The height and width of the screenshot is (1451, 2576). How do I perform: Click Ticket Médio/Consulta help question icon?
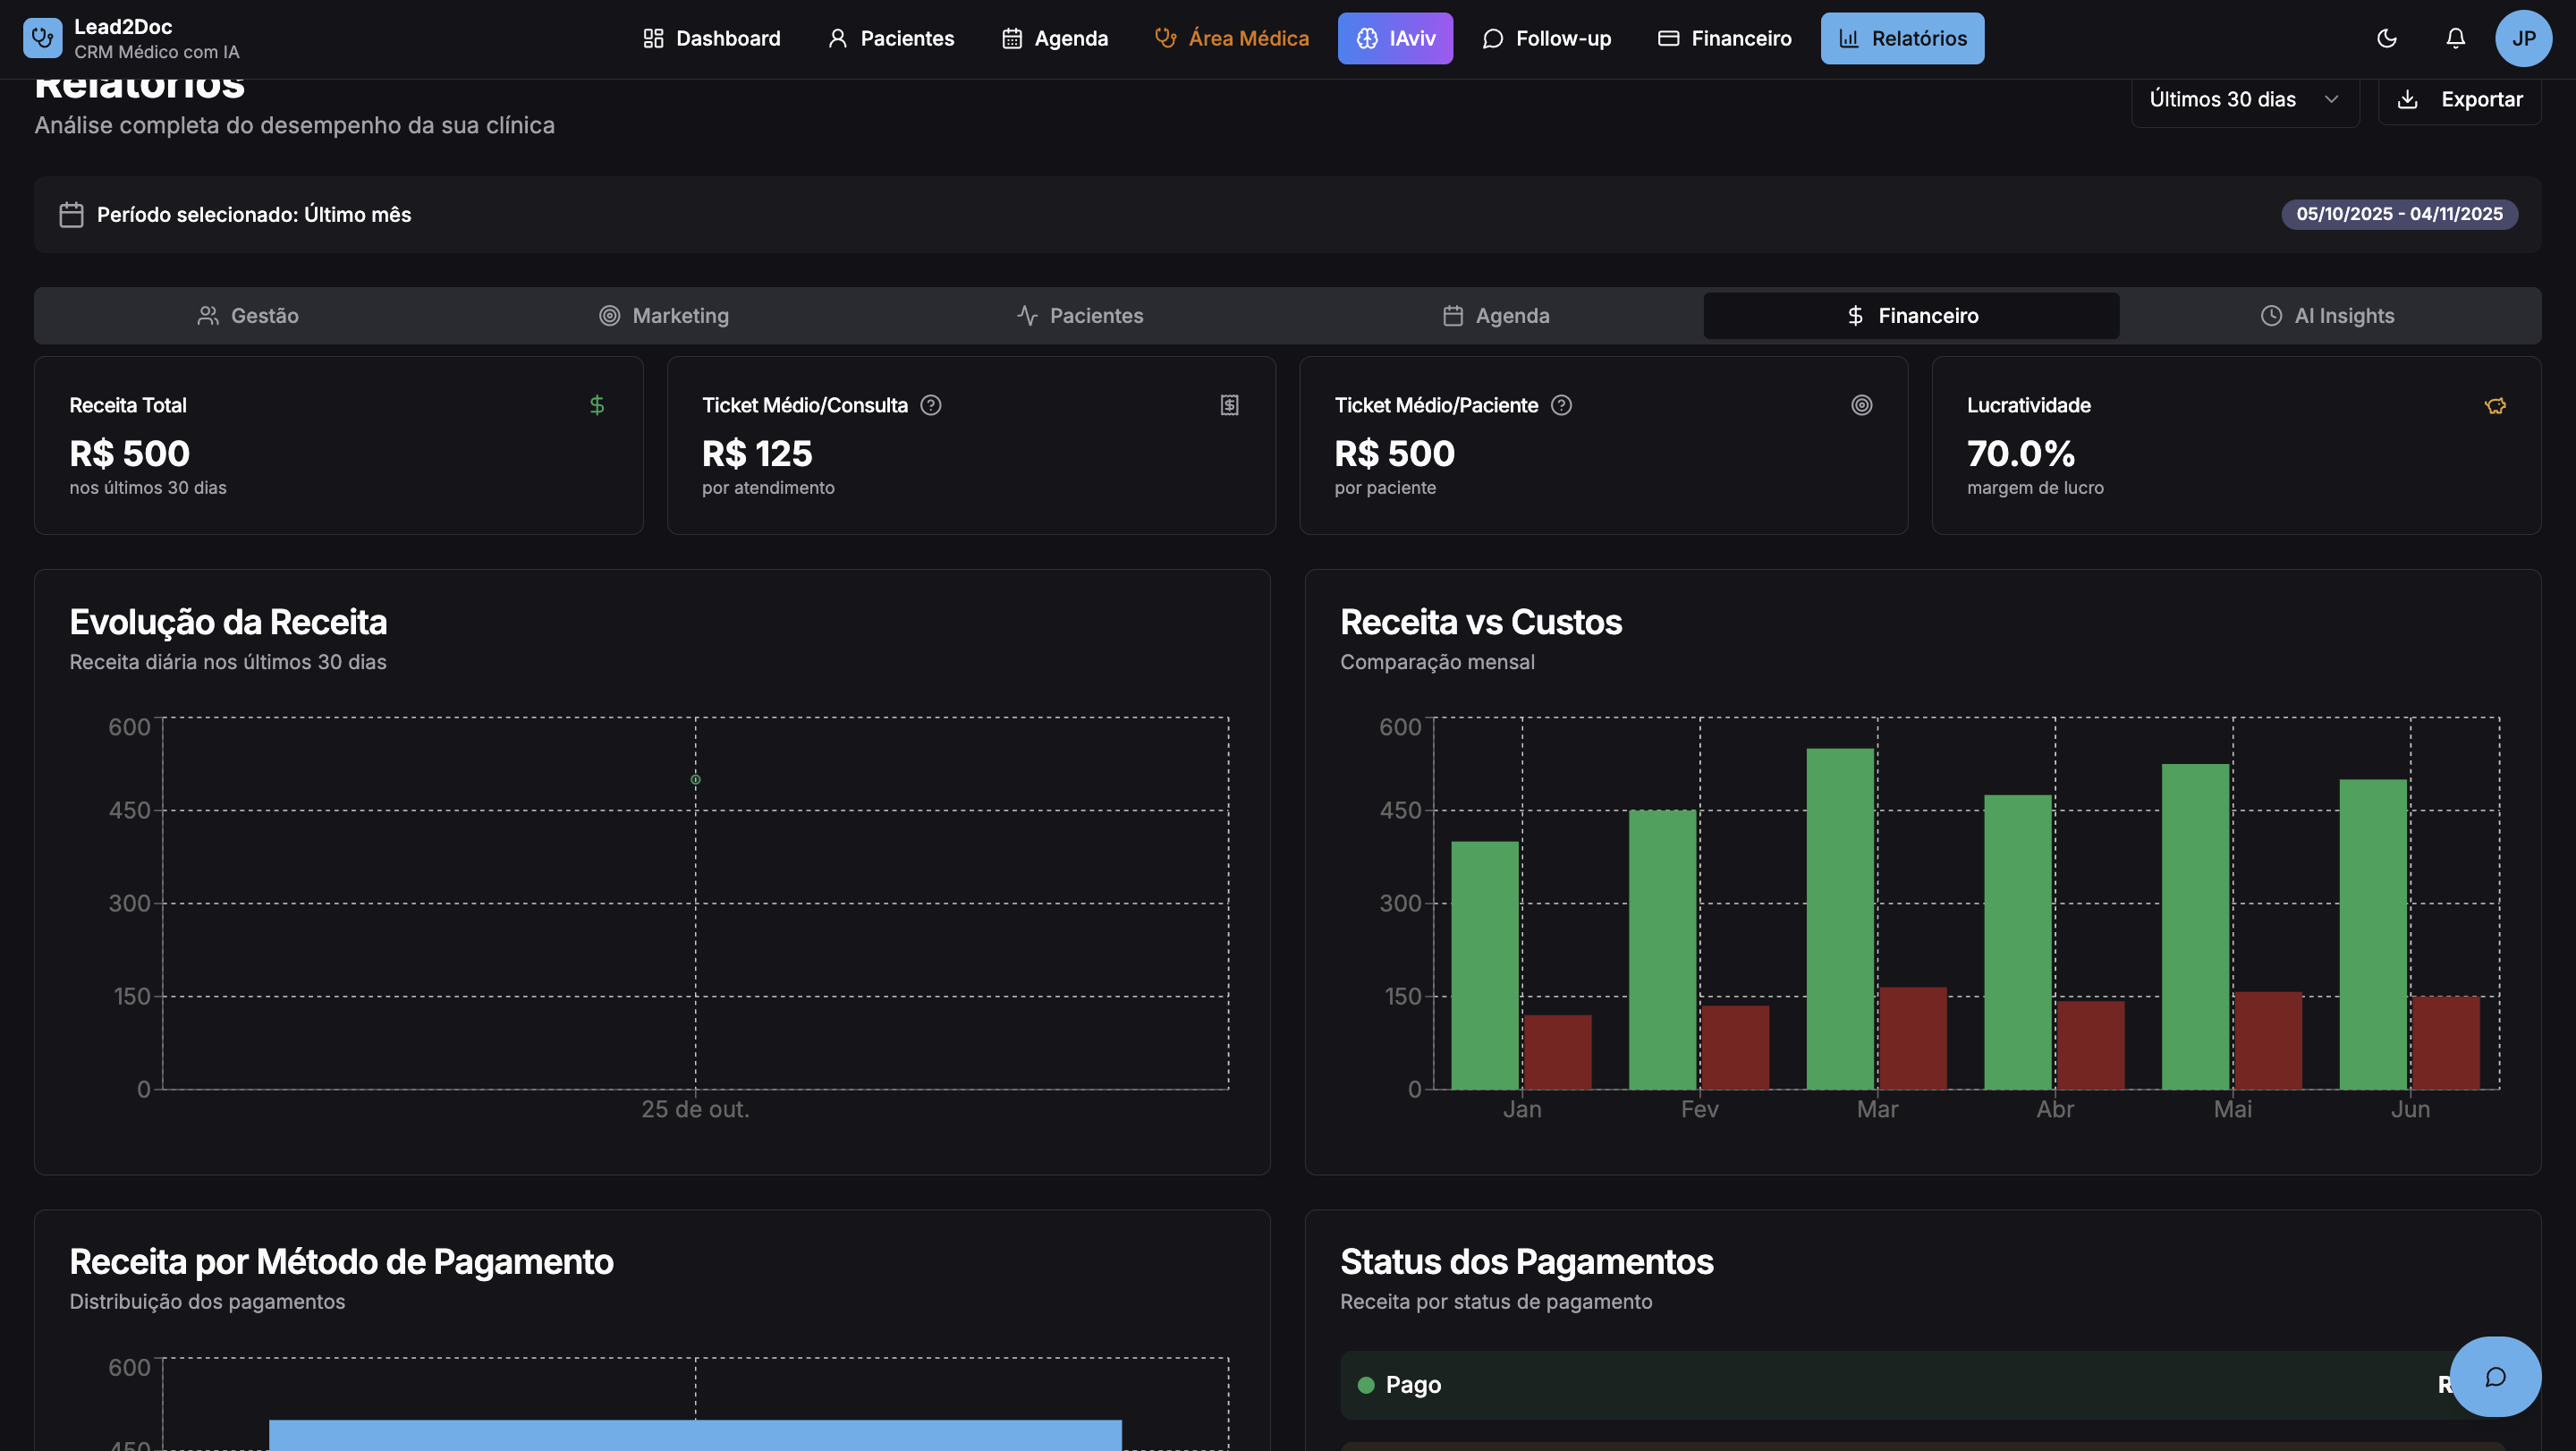tap(931, 405)
